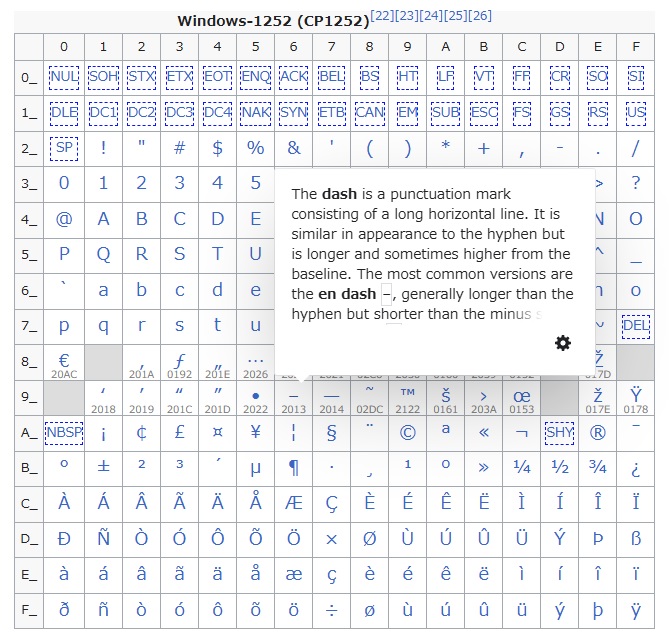Viewport: 669px width, 633px height.
Task: Click the copyright sign © cell
Action: point(407,433)
